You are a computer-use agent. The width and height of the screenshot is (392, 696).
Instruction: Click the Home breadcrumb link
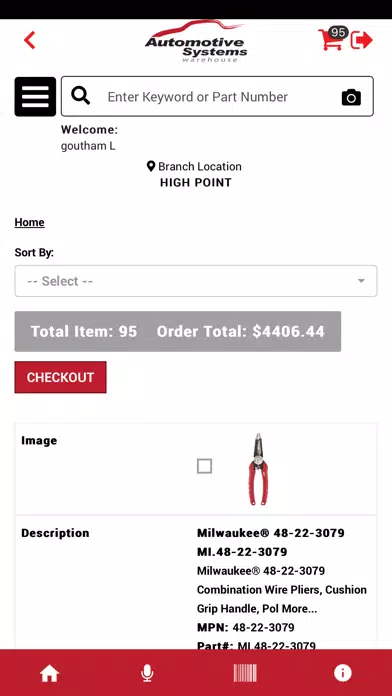click(29, 222)
